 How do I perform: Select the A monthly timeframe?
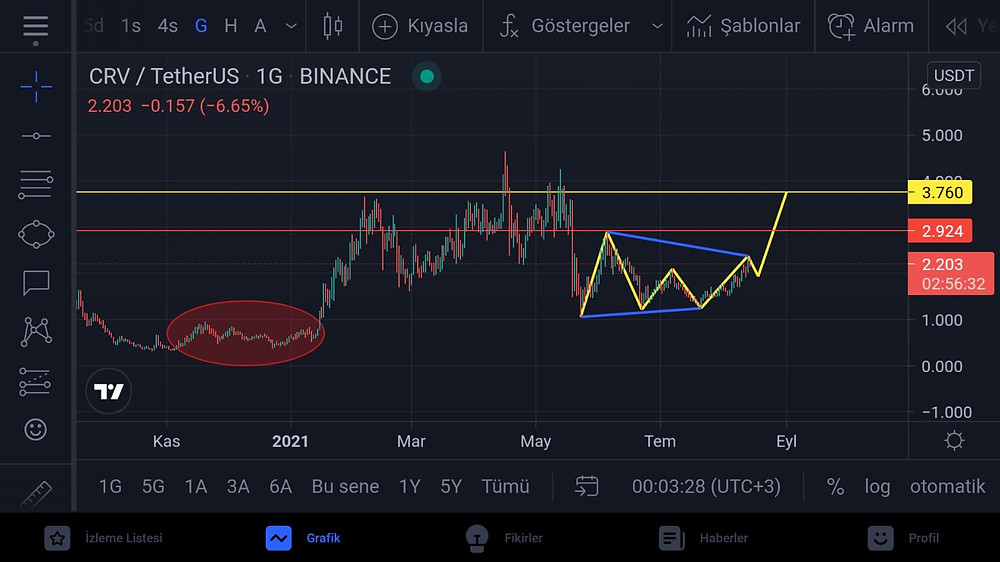click(x=260, y=26)
